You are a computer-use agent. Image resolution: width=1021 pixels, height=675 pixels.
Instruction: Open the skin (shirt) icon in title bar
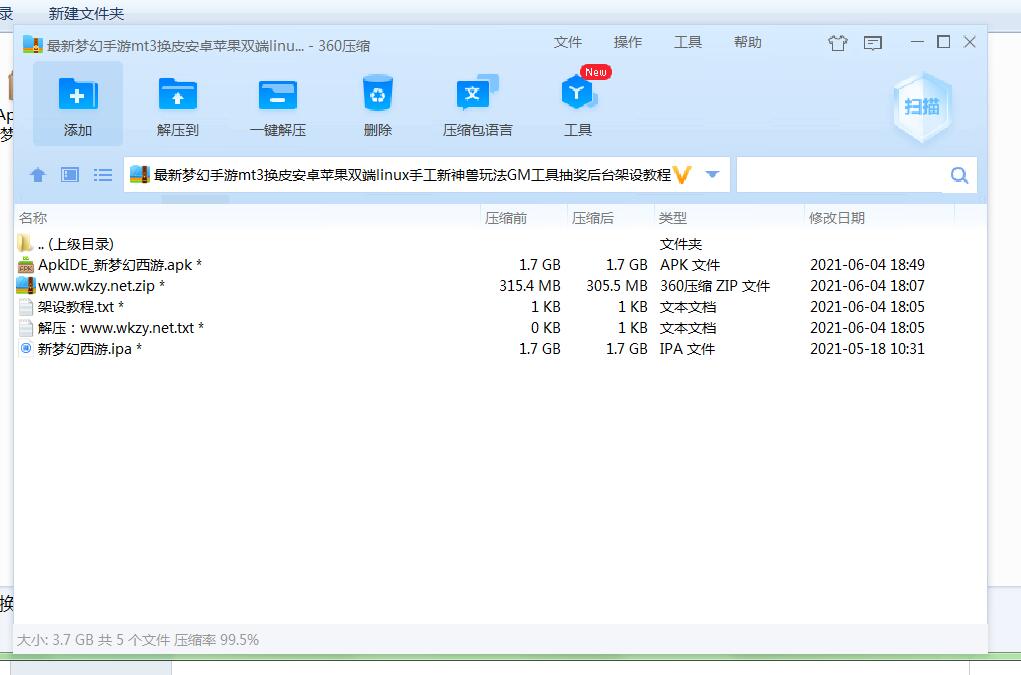coord(837,43)
